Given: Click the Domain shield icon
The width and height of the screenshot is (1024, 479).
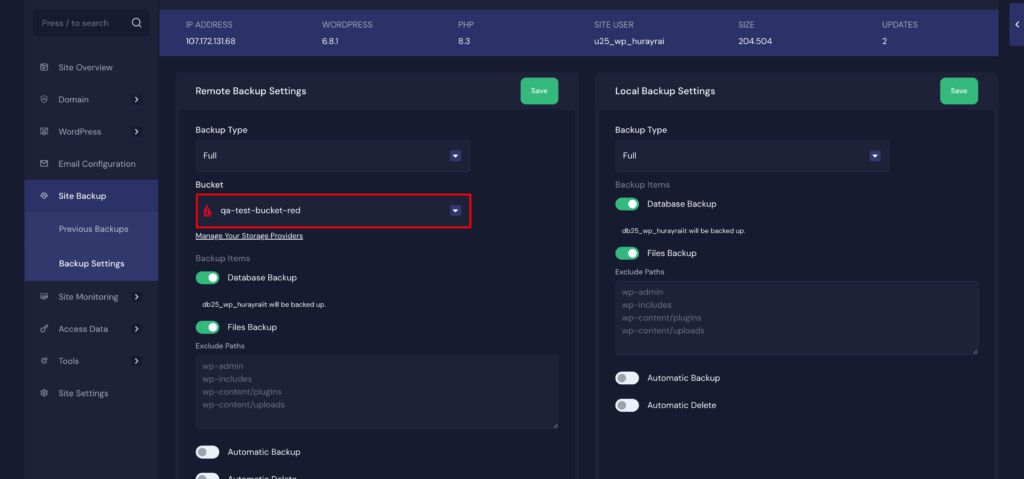Looking at the screenshot, I should coord(44,99).
